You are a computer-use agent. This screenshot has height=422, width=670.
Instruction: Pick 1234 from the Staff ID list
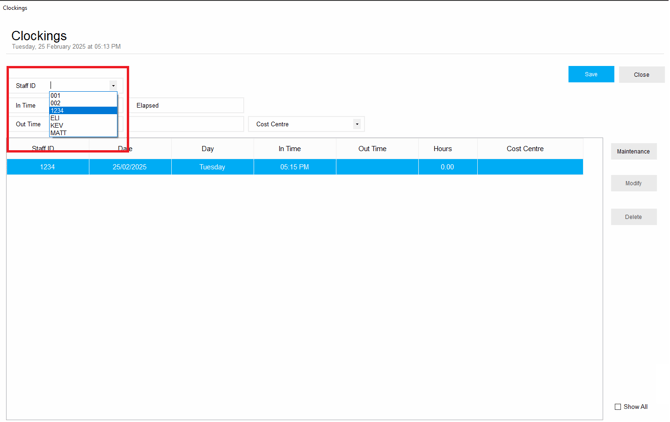[83, 111]
